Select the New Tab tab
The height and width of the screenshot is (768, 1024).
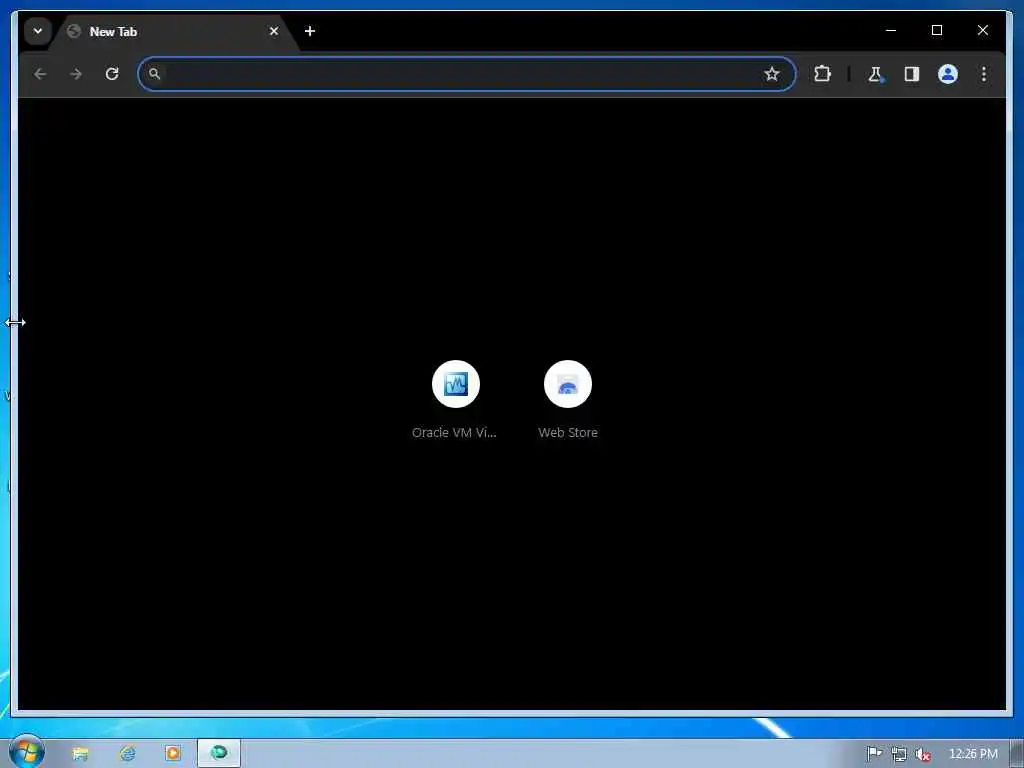173,31
